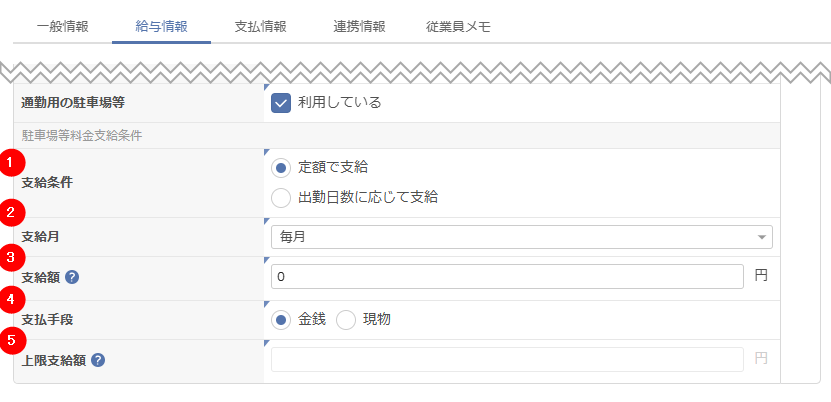Click red number 1 marker
This screenshot has height=402, width=831.
pyautogui.click(x=11, y=162)
